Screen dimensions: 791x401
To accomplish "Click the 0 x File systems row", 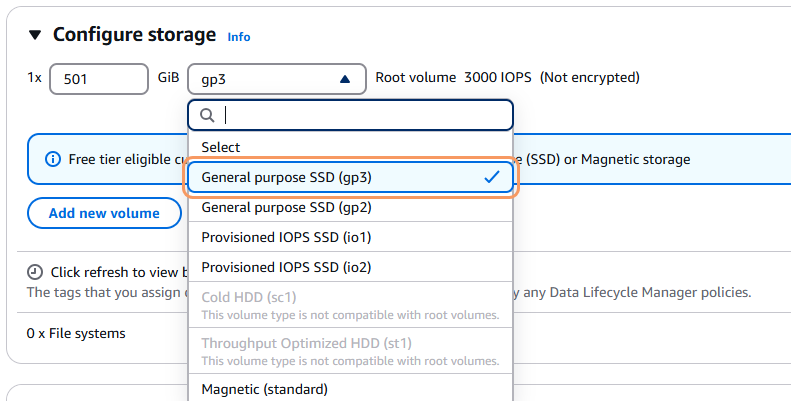I will (76, 333).
